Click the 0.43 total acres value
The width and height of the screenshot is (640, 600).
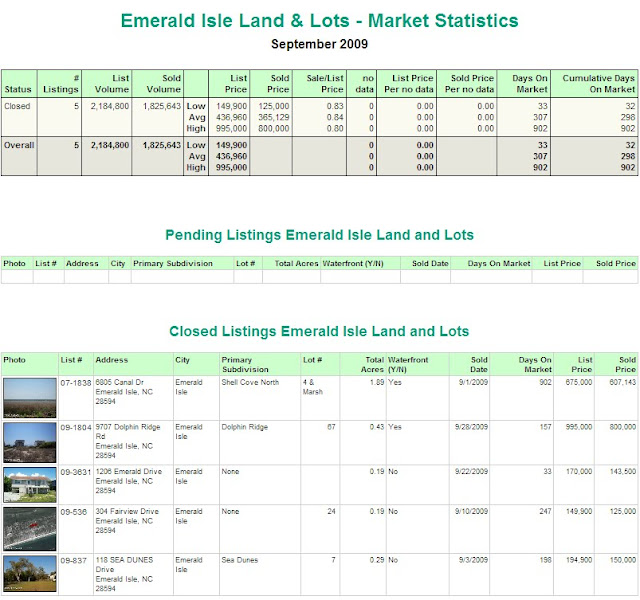pyautogui.click(x=377, y=427)
